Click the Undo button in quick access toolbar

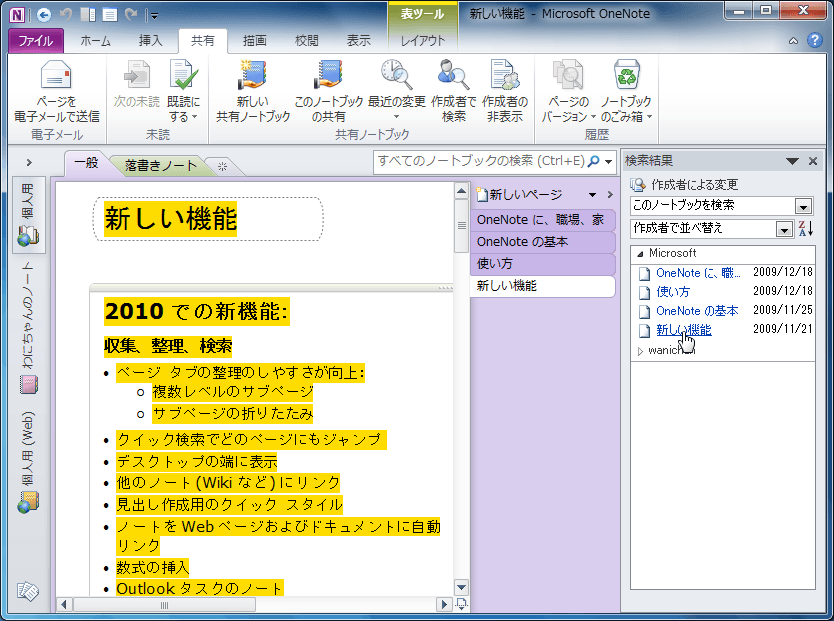tap(66, 14)
